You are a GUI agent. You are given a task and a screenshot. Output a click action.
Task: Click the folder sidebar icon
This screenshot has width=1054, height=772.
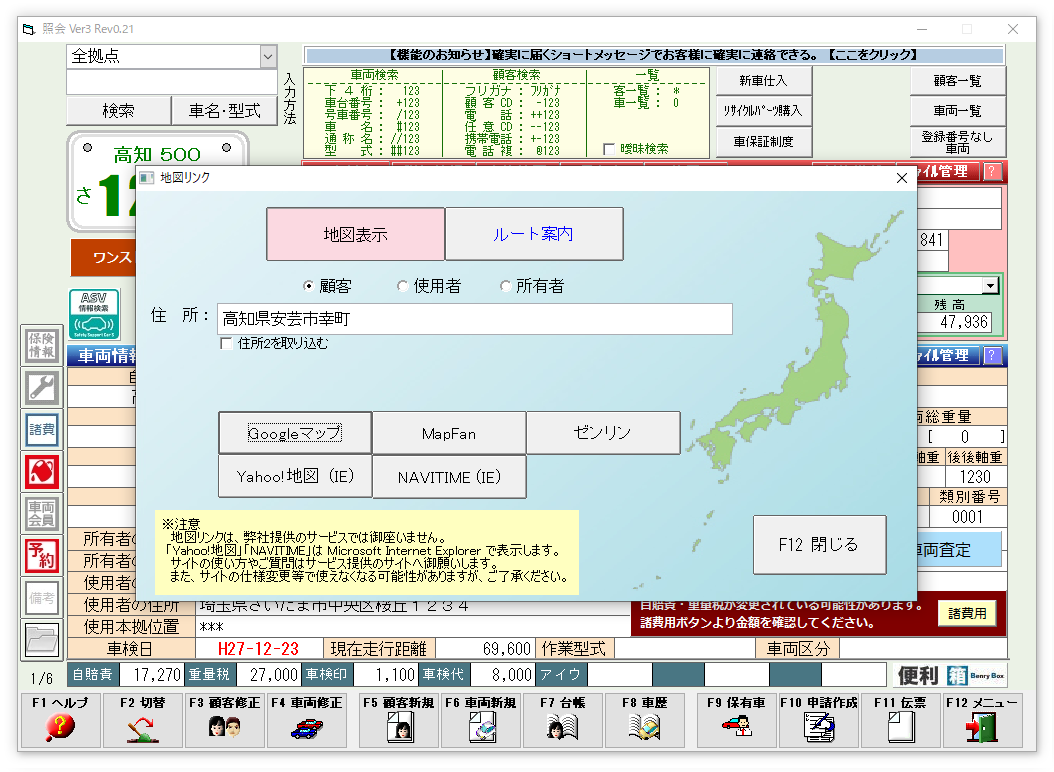coord(42,640)
